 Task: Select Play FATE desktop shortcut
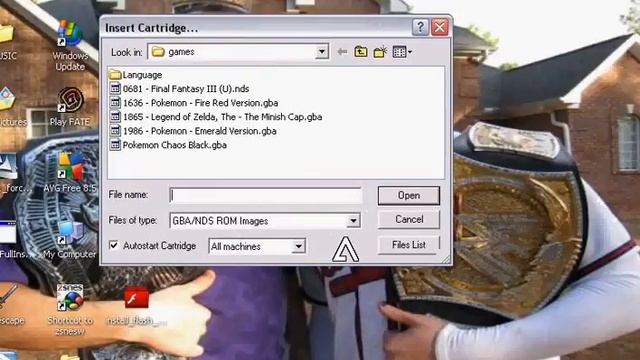[70, 107]
